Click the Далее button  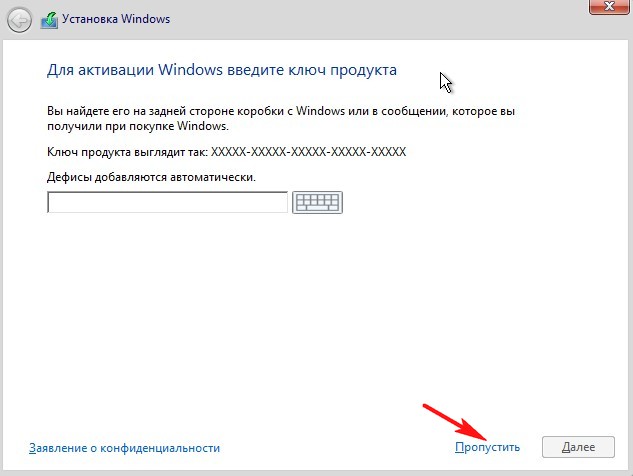click(x=578, y=447)
